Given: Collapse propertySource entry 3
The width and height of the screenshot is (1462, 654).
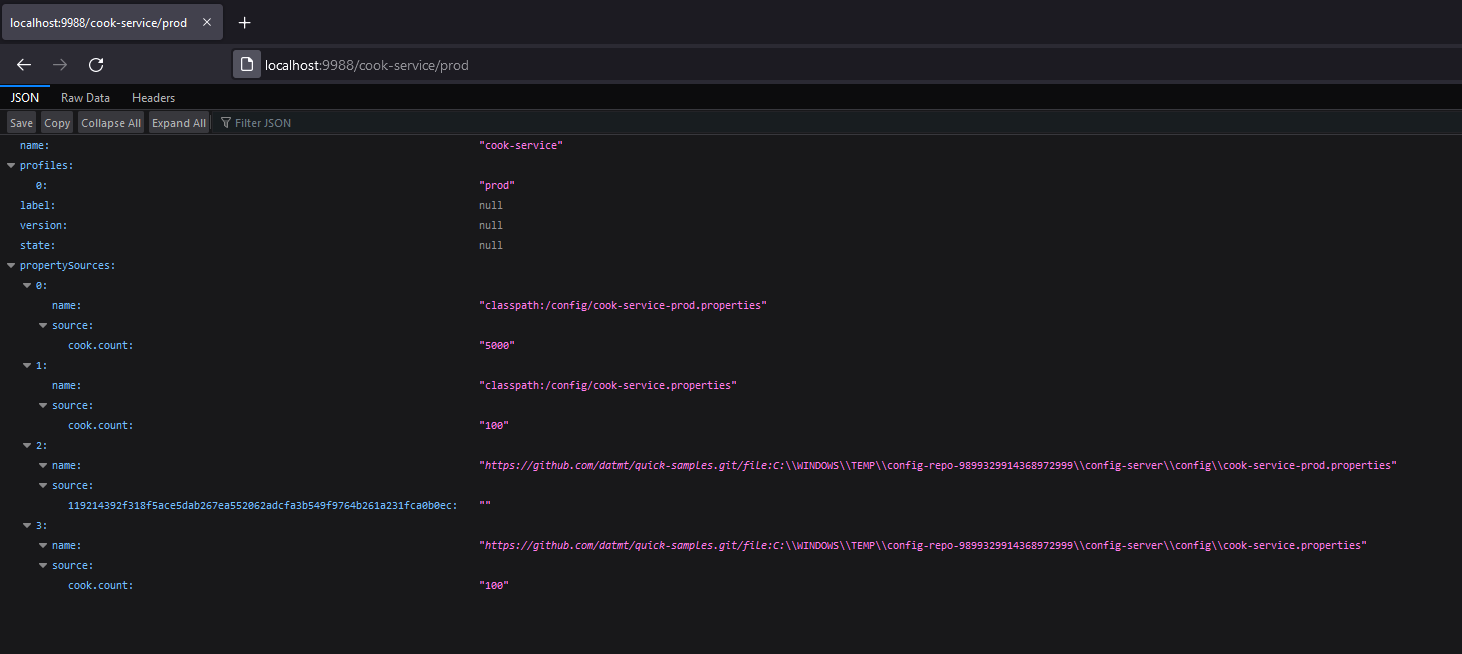Looking at the screenshot, I should 26,525.
